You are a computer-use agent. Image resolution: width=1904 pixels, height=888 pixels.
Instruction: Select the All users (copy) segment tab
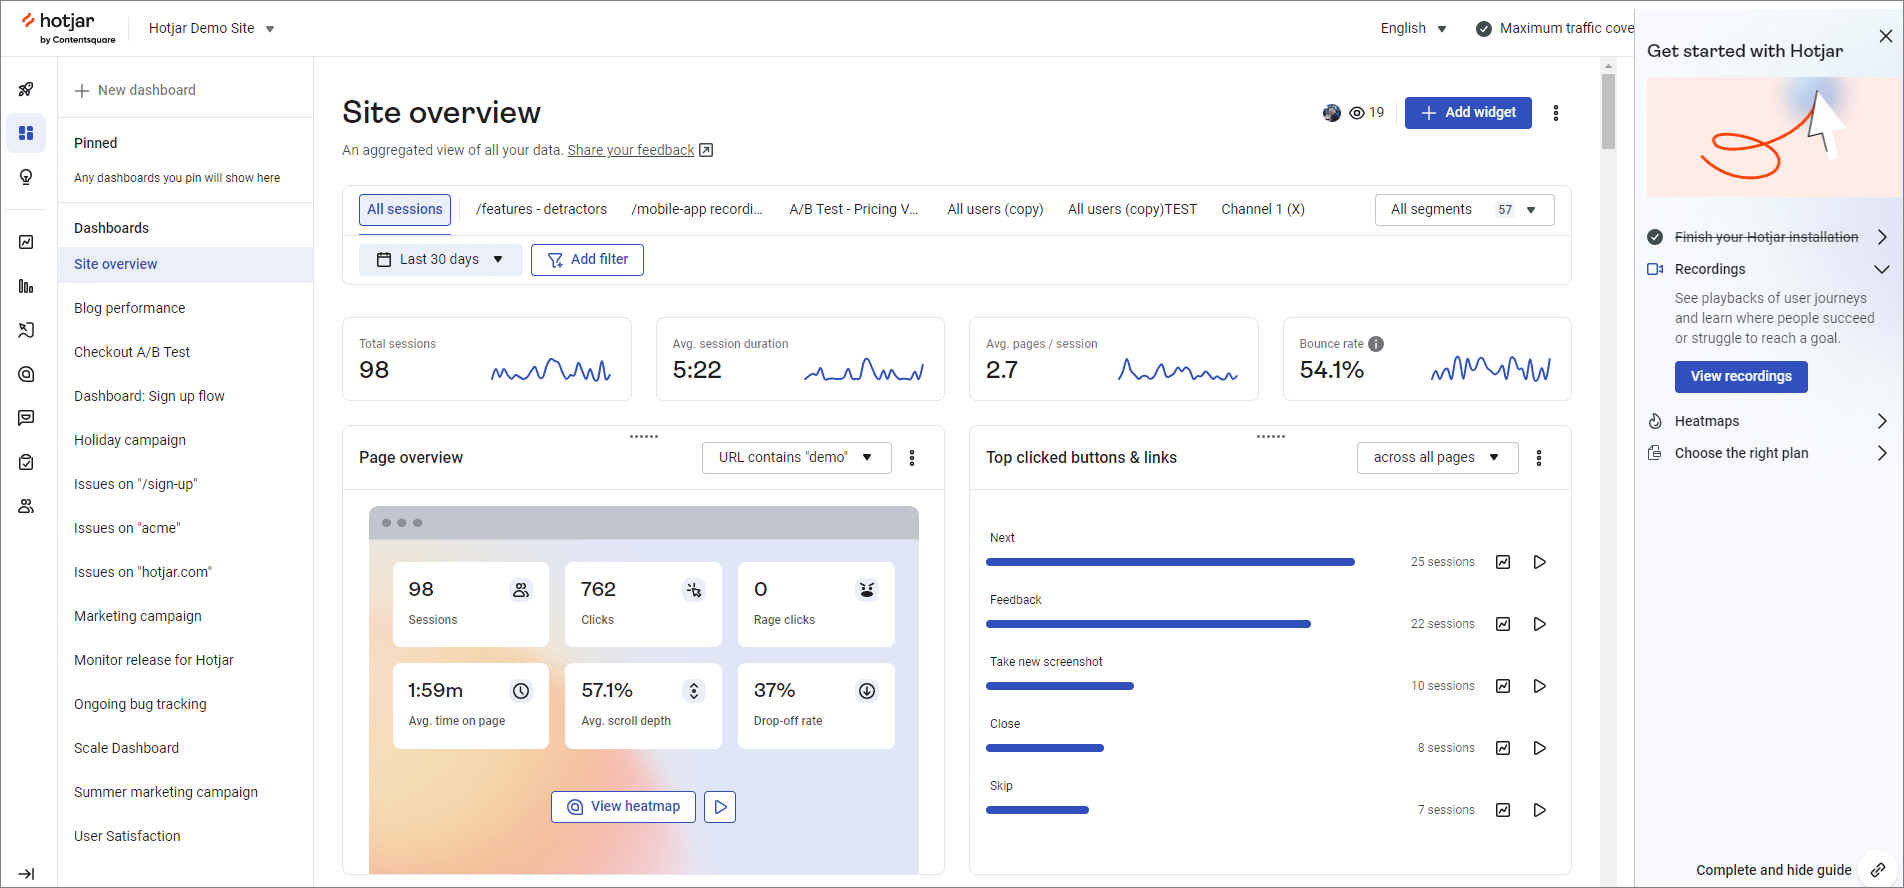(x=995, y=210)
